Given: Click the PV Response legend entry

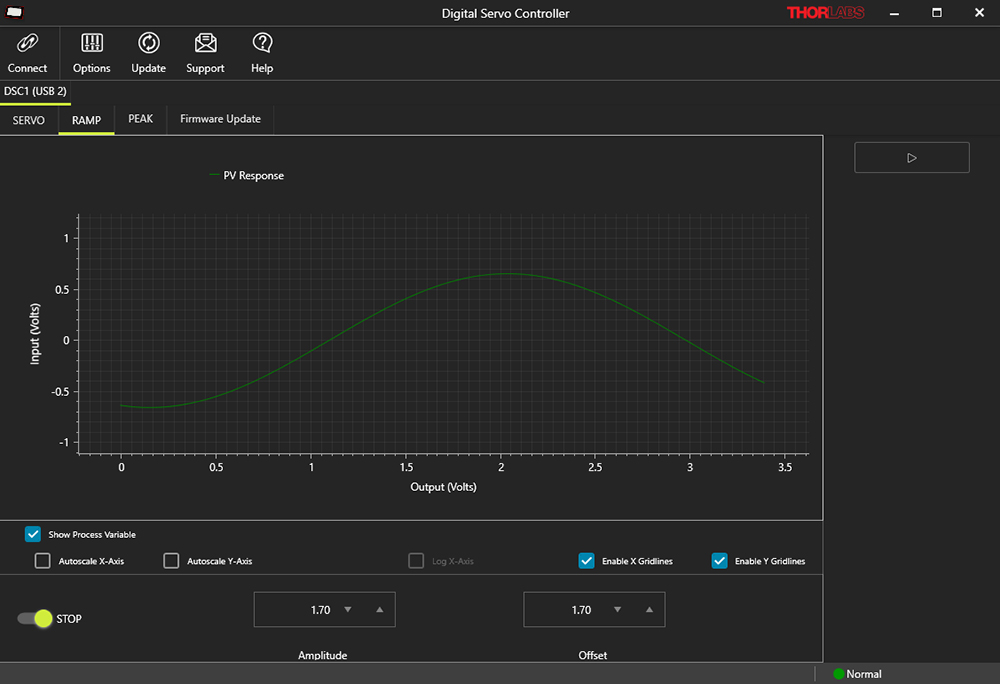Looking at the screenshot, I should pyautogui.click(x=247, y=175).
